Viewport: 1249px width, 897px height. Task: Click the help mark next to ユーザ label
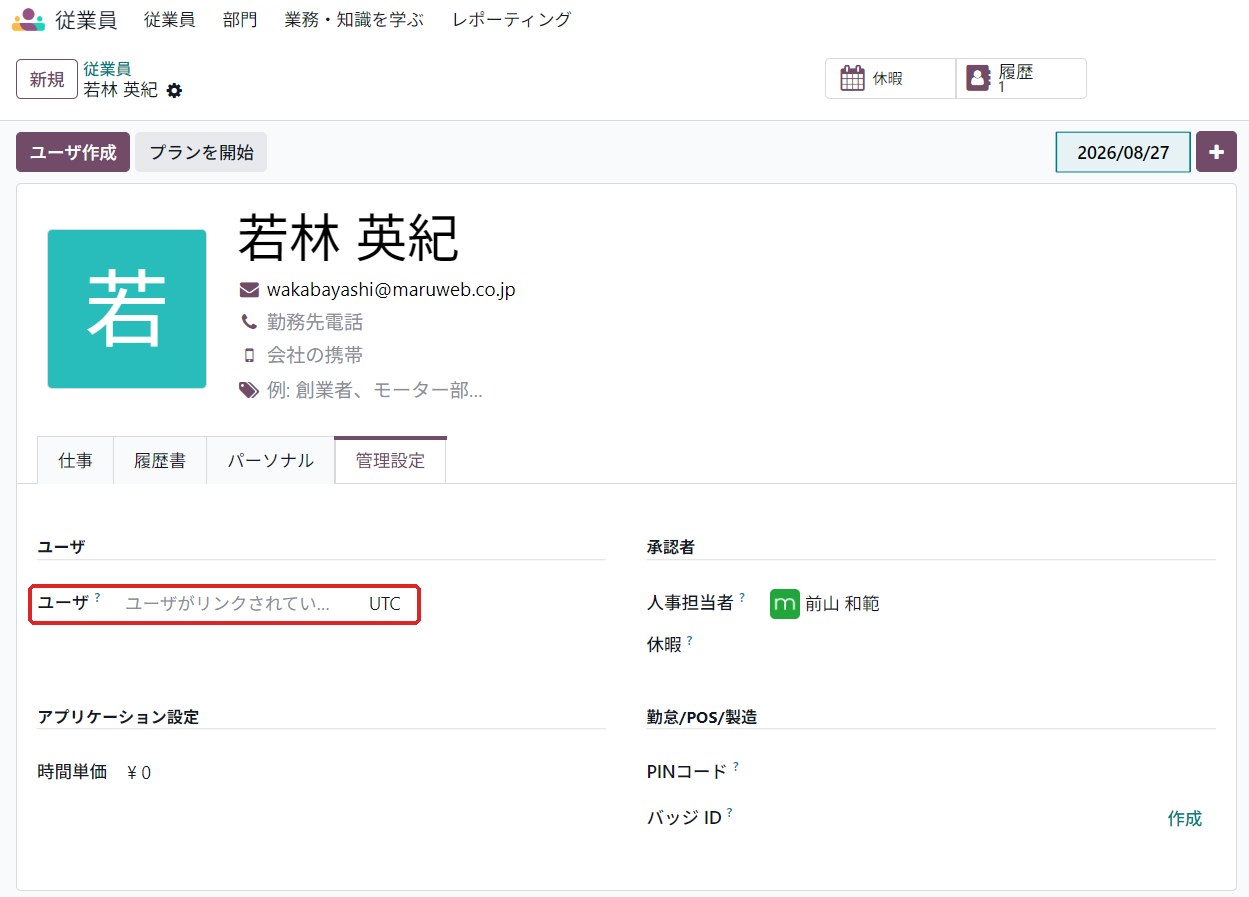(x=97, y=597)
